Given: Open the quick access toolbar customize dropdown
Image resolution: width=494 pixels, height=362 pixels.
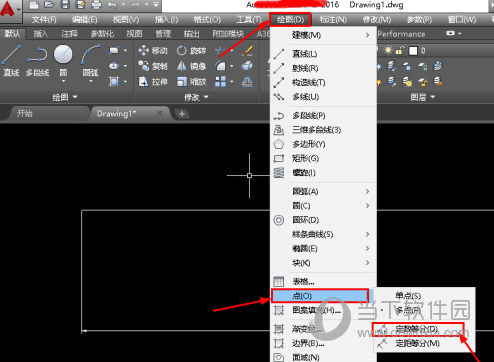Looking at the screenshot, I should [156, 5].
